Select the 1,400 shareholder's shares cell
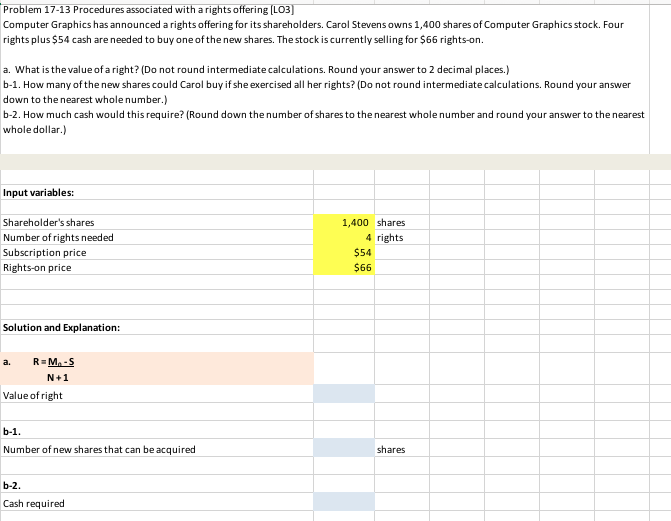The image size is (671, 521). [344, 222]
